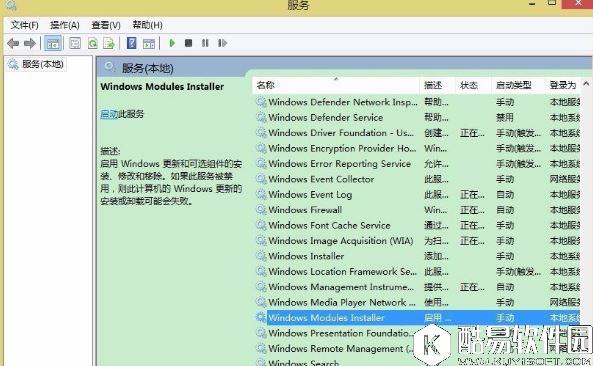Select highlighted Windows Modules Installer row
This screenshot has height=366, width=593.
[418, 318]
